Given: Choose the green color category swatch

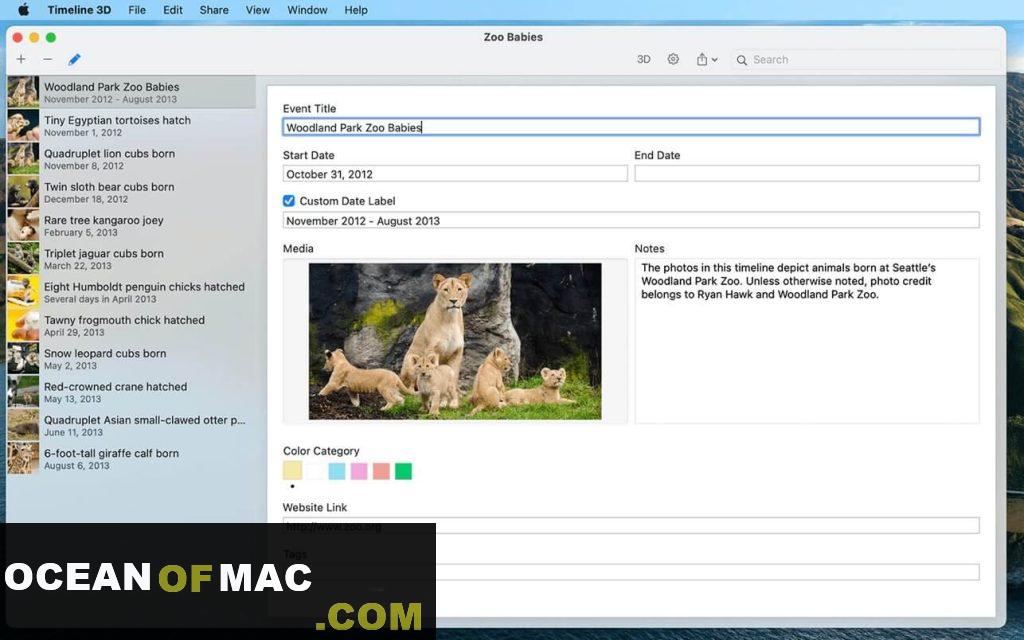Looking at the screenshot, I should point(404,471).
